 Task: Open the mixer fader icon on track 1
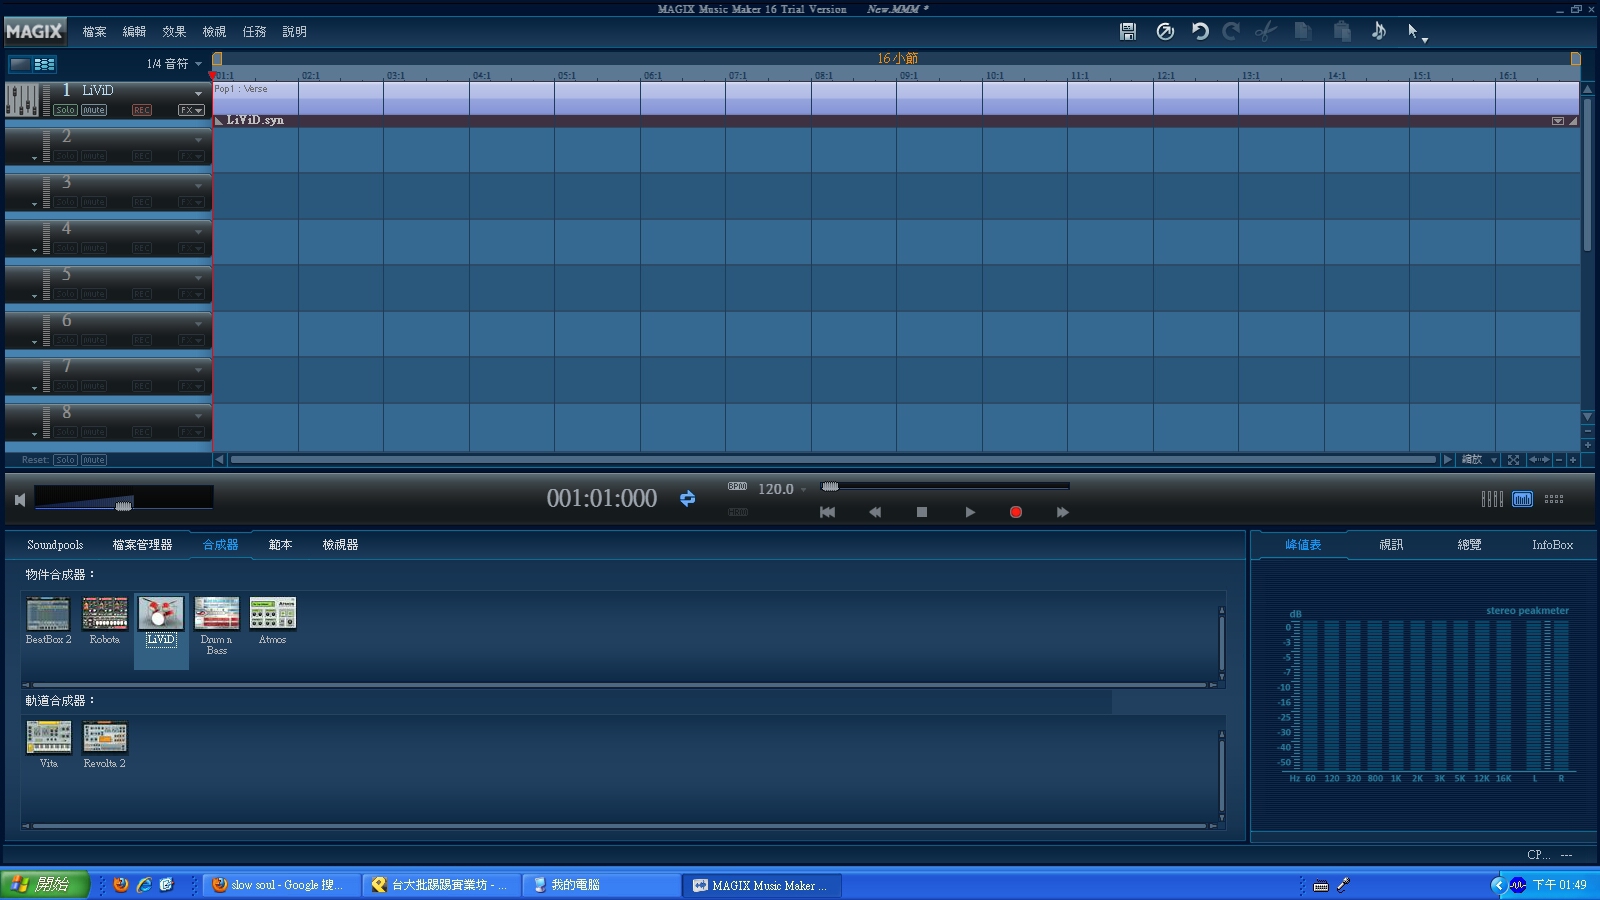click(22, 100)
